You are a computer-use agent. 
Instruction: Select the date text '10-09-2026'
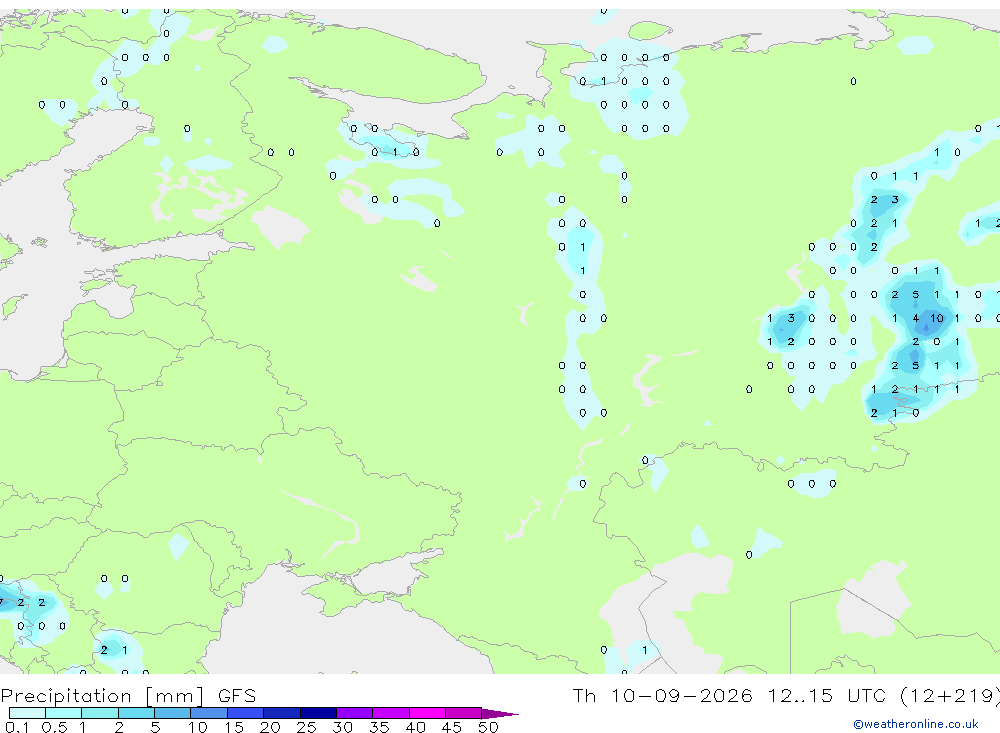681,695
